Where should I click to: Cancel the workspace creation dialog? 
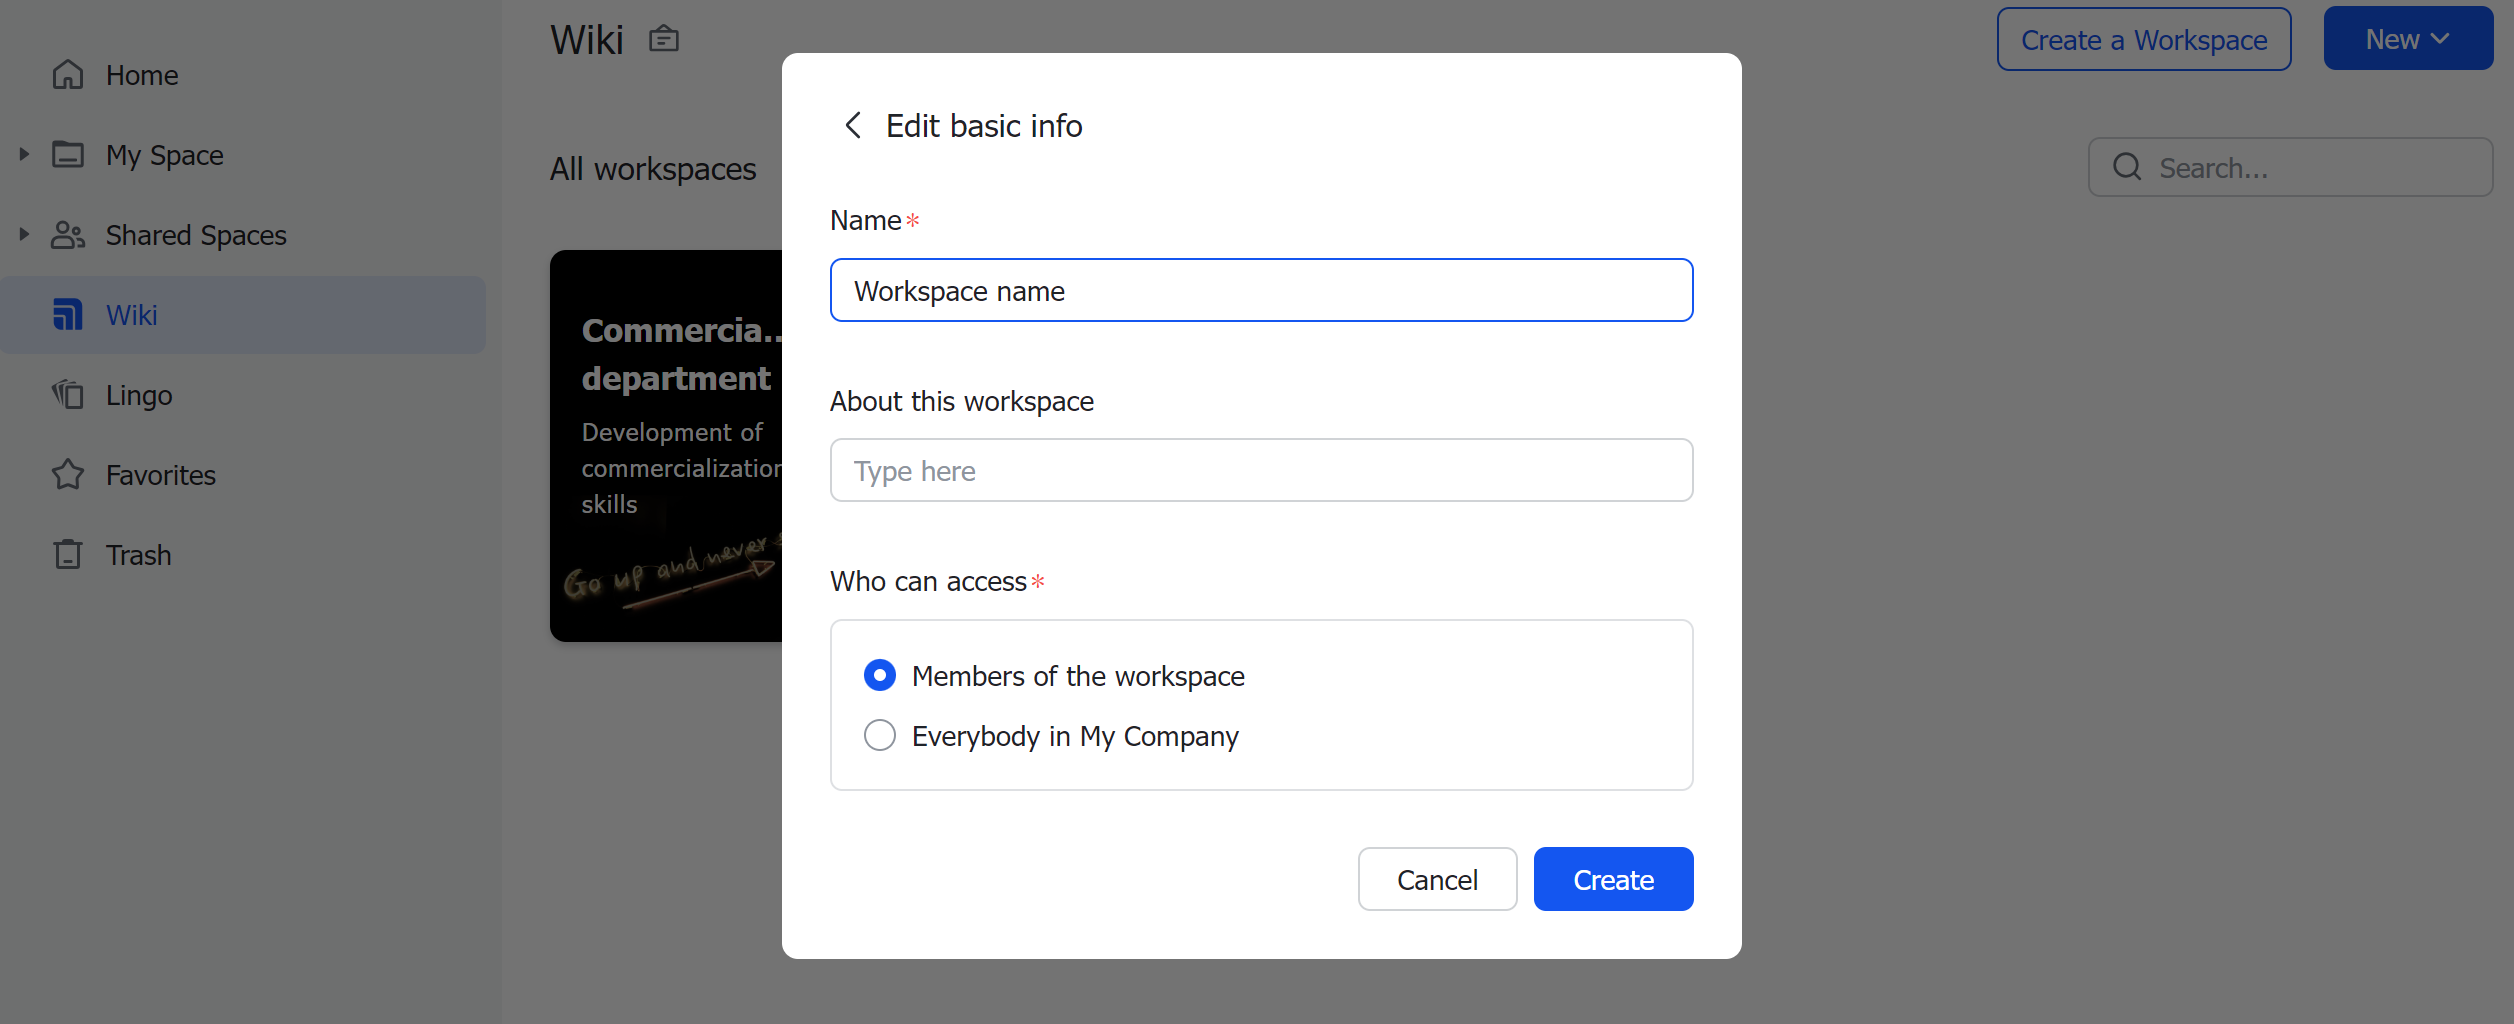1437,879
